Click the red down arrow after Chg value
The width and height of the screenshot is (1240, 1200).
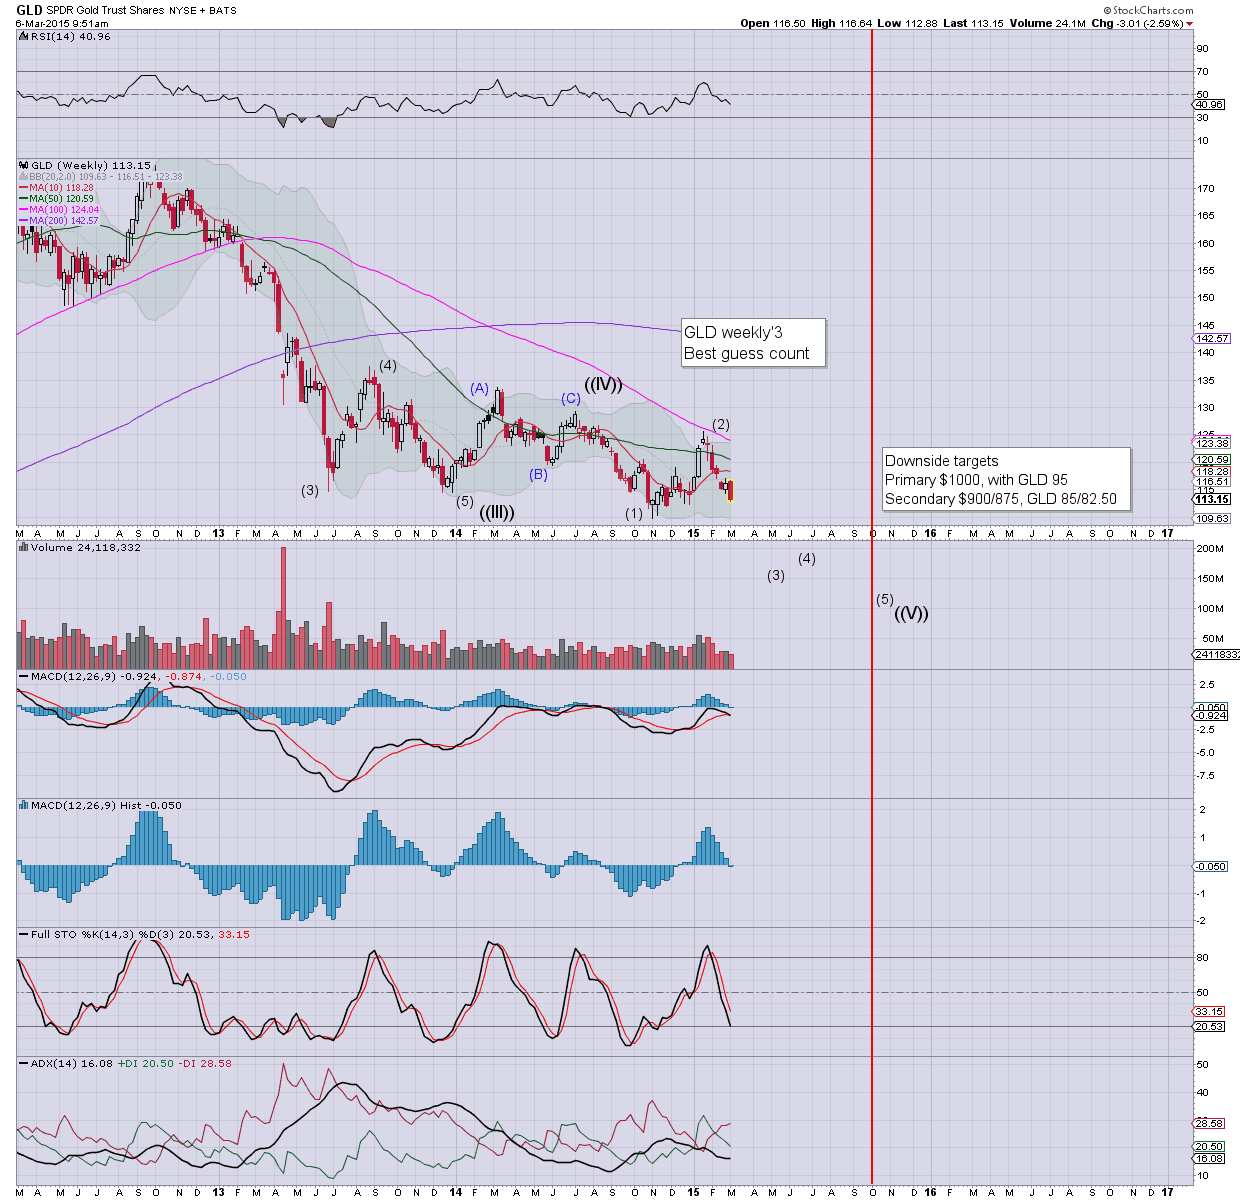1188,23
